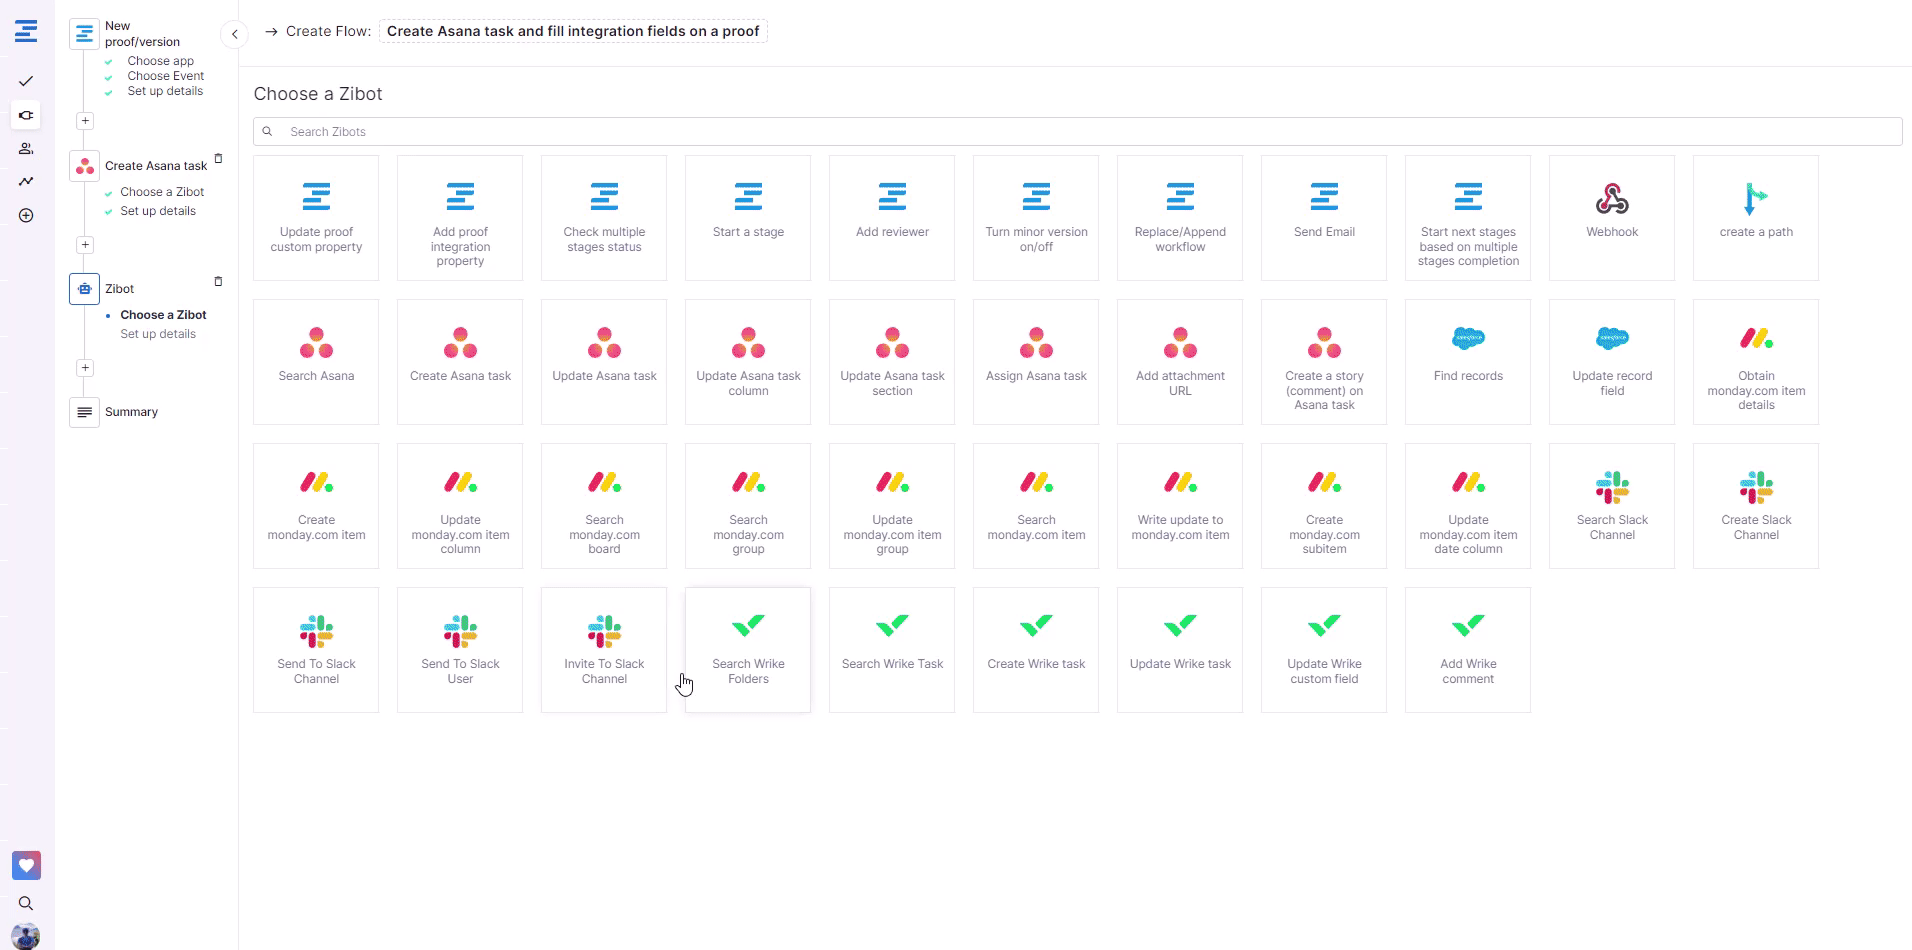Choose the Find records Salesforce Zibot
Viewport: 1912px width, 950px height.
1468,362
